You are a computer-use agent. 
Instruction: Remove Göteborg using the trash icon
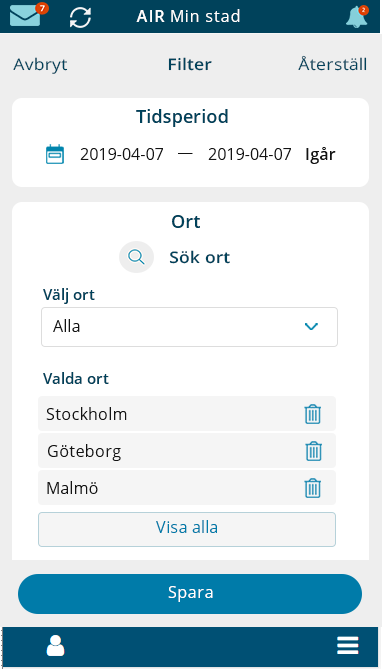314,451
